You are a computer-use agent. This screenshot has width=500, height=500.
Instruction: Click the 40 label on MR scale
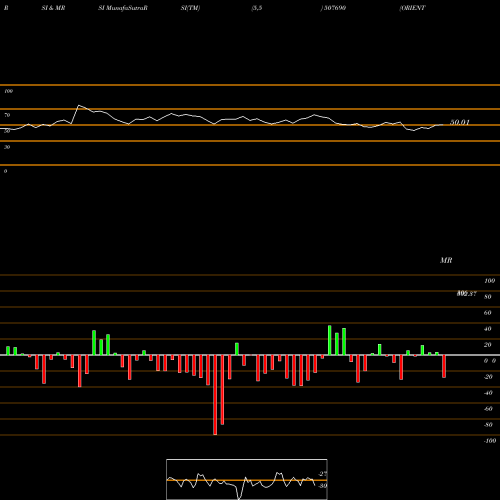coord(488,329)
